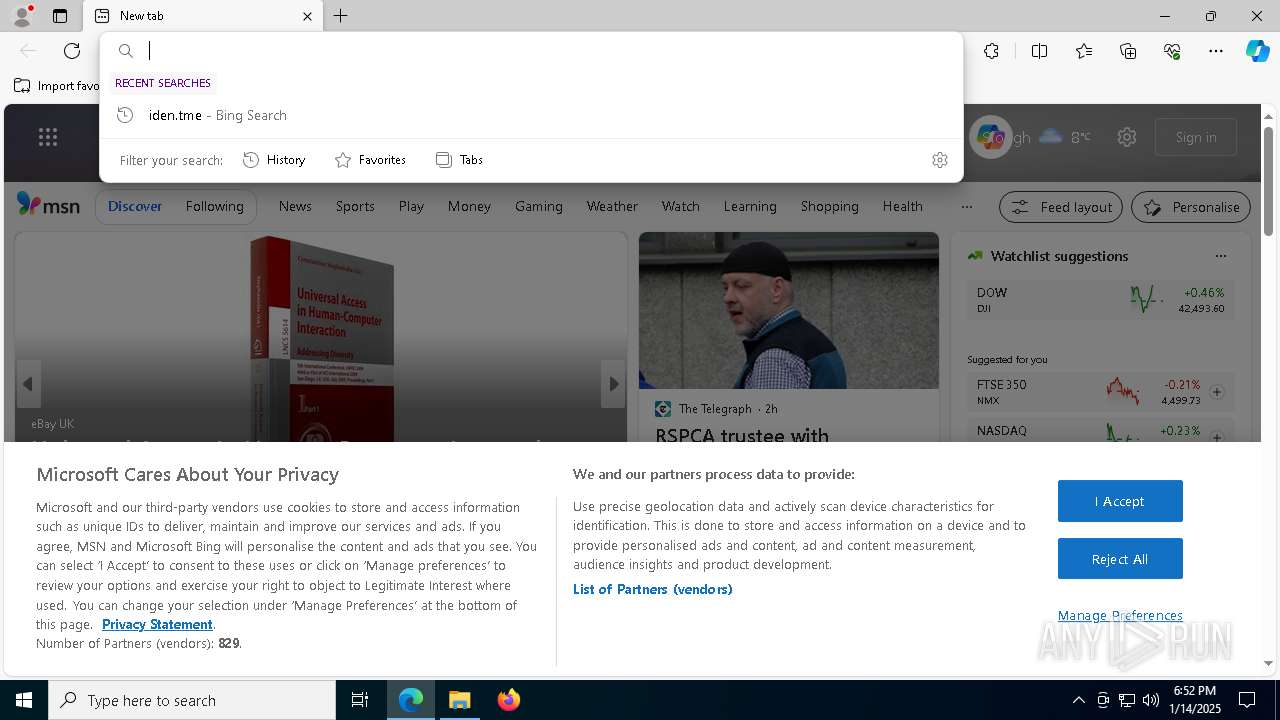This screenshot has height=720, width=1280.
Task: Open the Shopping category
Action: coord(829,206)
